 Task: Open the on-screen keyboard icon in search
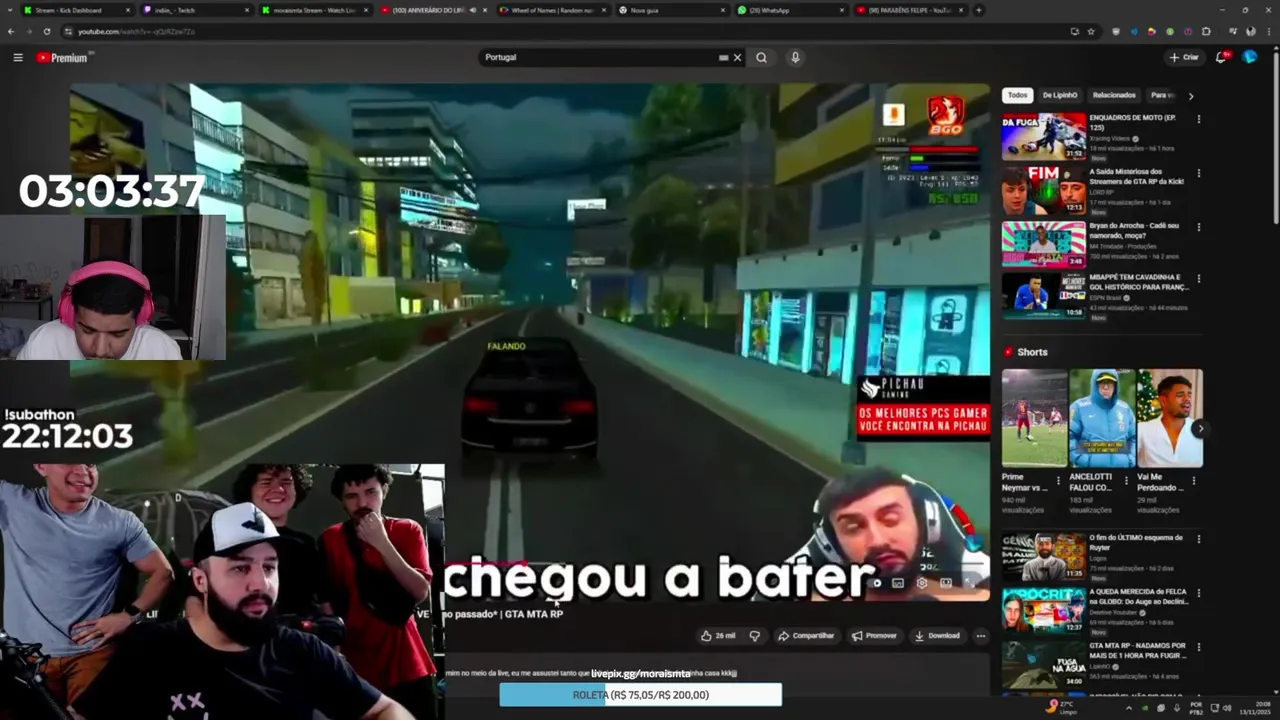(x=723, y=57)
